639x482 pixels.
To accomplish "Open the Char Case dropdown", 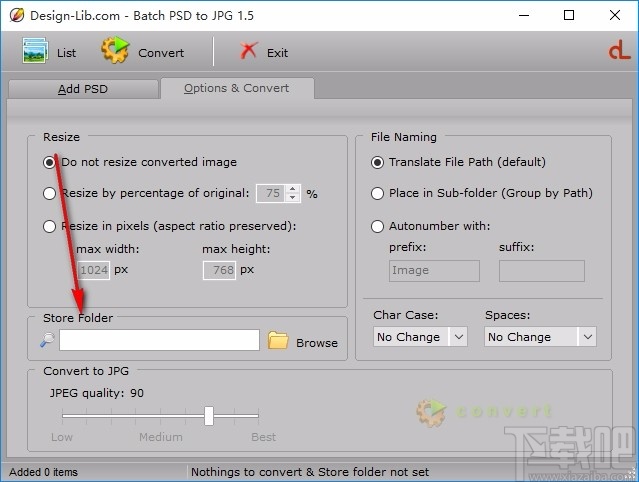I will [420, 337].
